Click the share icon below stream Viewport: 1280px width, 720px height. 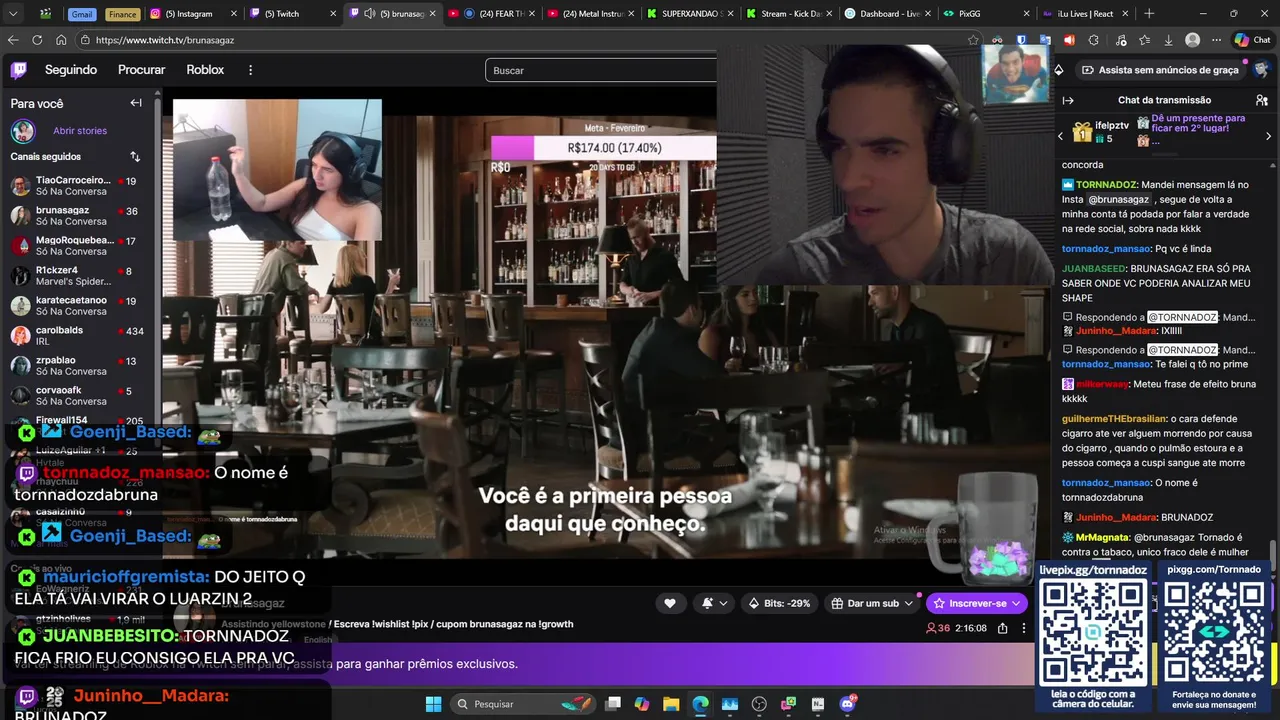click(1002, 628)
